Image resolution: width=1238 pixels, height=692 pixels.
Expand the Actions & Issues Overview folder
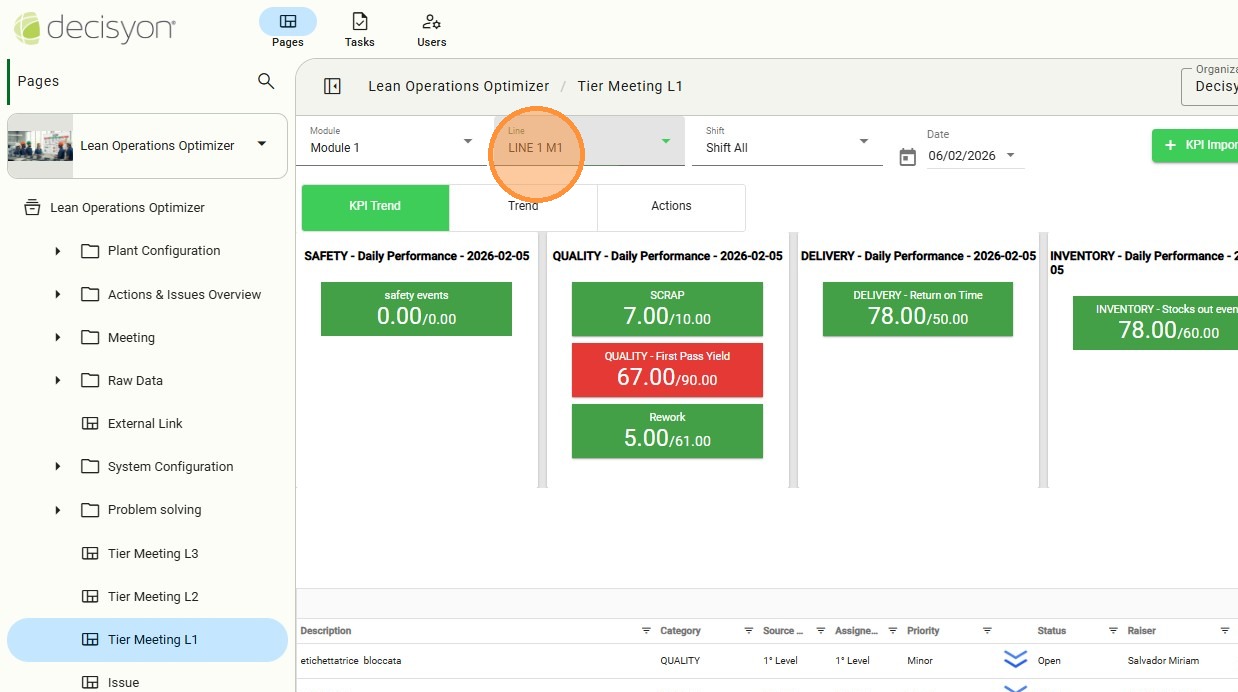58,295
